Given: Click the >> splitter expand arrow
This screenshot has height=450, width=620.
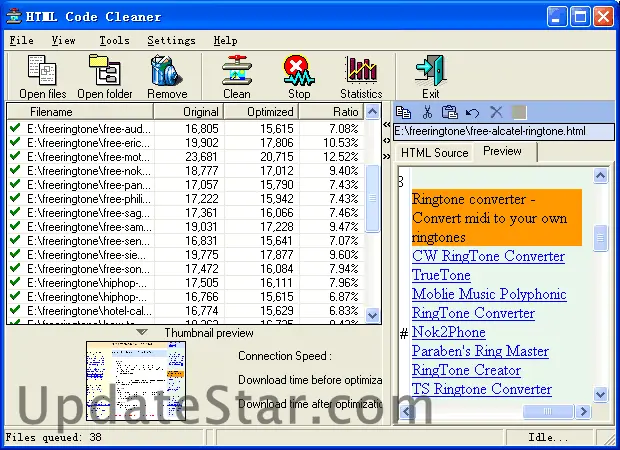Looking at the screenshot, I should 387,156.
